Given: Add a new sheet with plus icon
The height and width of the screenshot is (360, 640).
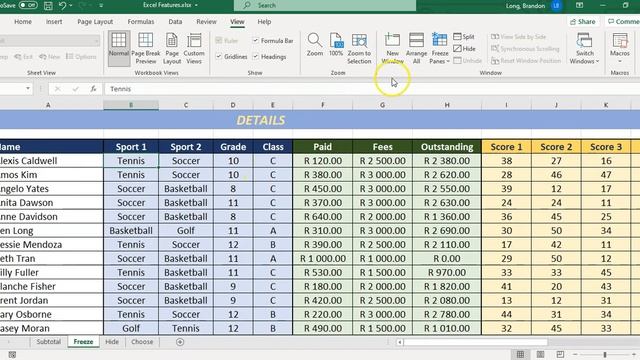Looking at the screenshot, I should point(180,342).
